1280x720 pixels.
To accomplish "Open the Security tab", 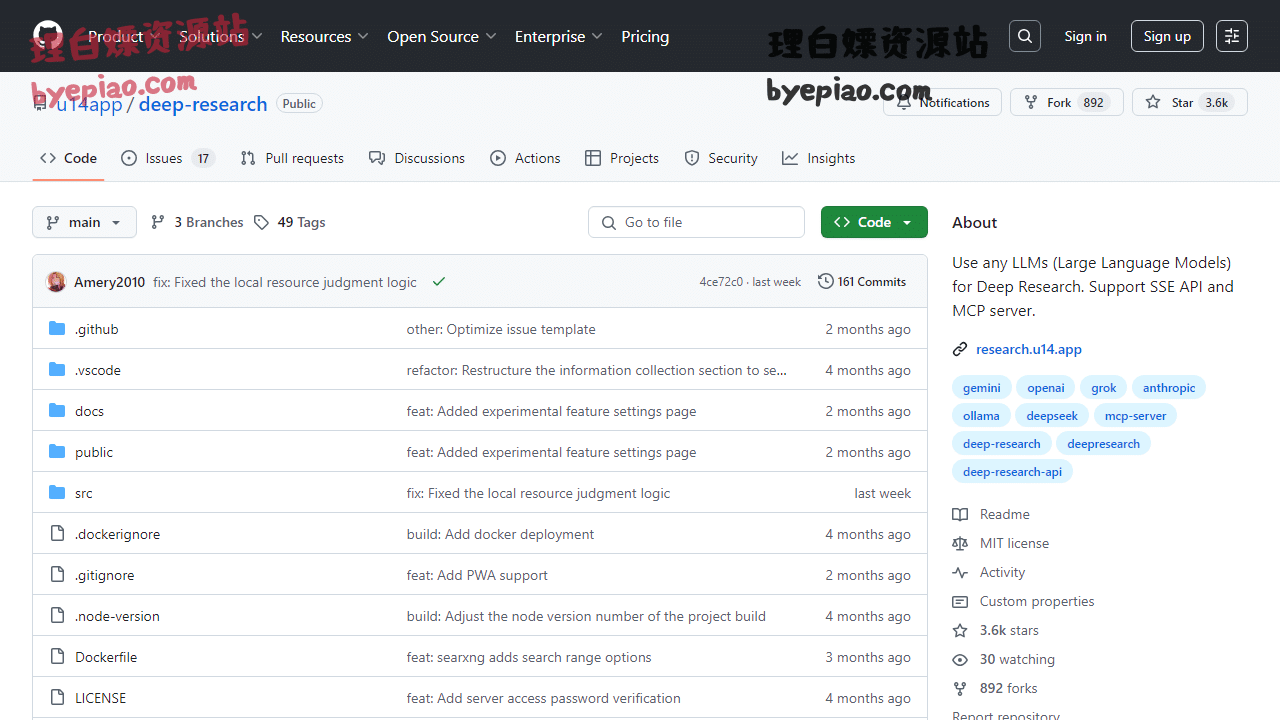I will tap(721, 158).
